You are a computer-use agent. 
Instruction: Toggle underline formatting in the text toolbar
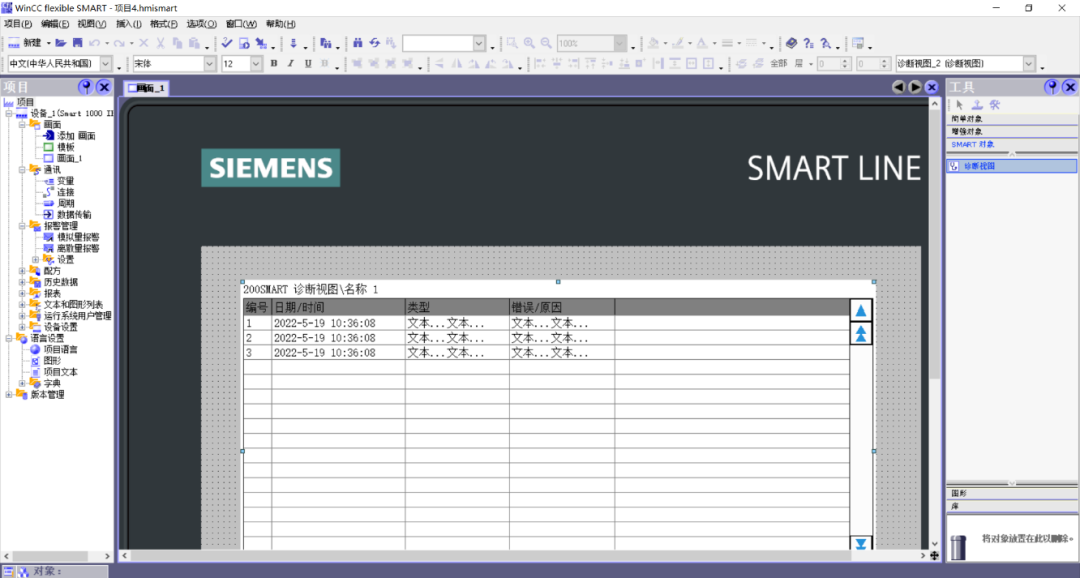pos(307,62)
